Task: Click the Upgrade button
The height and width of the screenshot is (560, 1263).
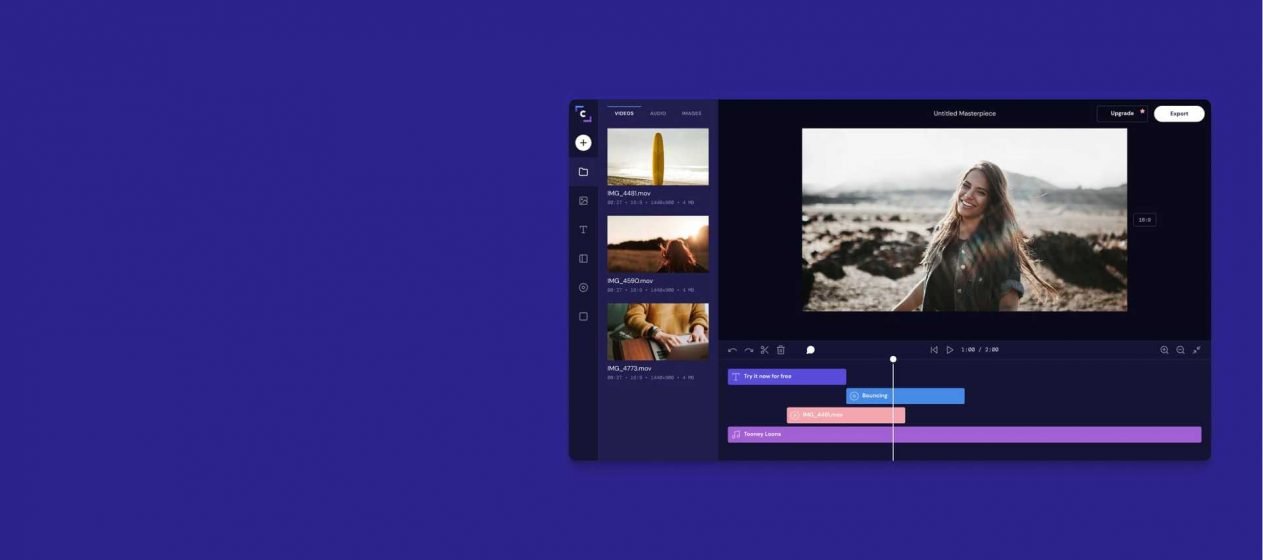Action: click(1122, 114)
